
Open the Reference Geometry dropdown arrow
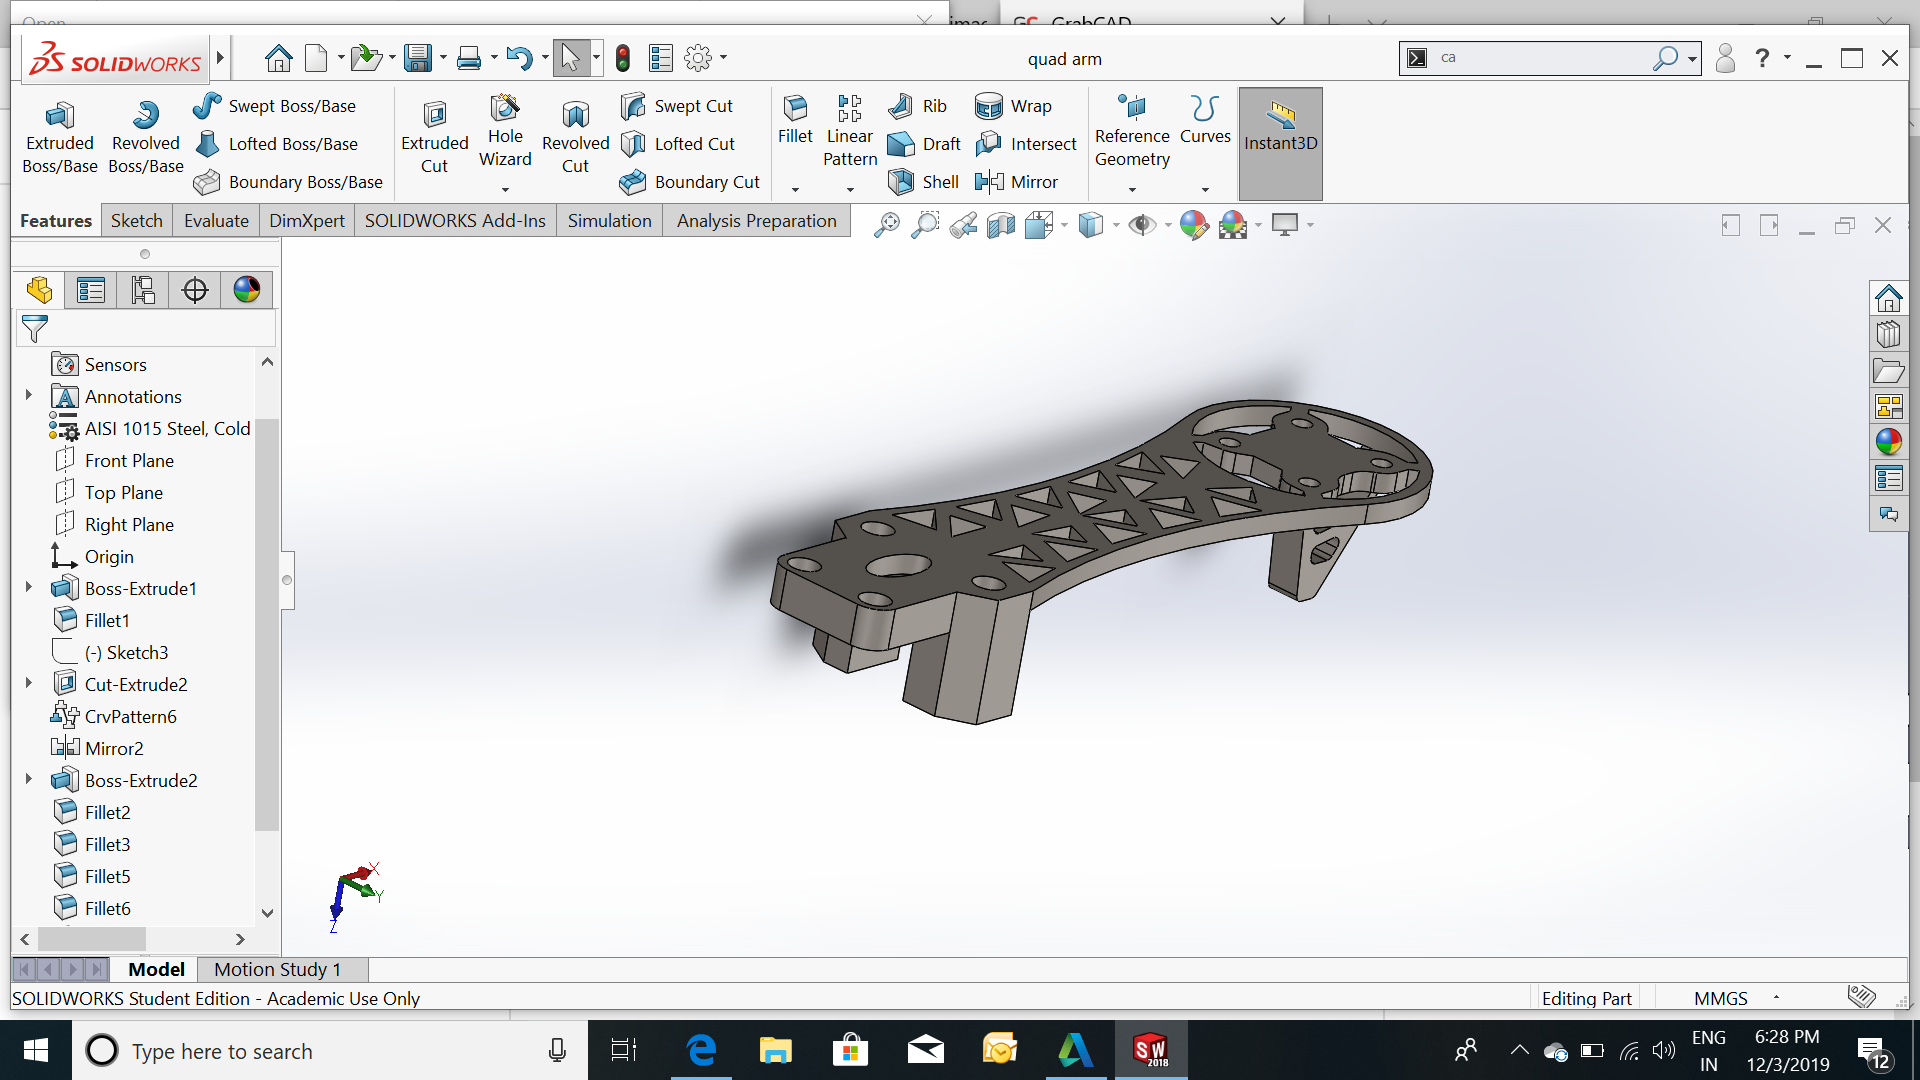click(1132, 189)
